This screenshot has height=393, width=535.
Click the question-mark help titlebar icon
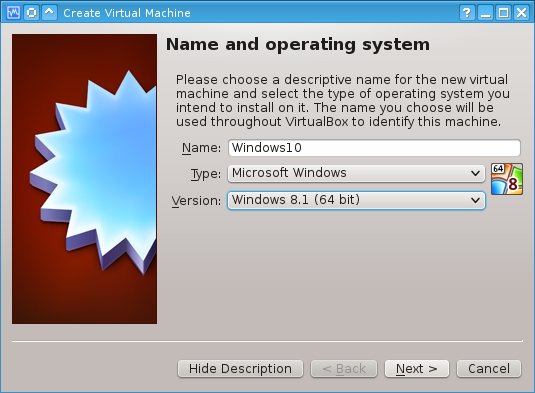click(x=467, y=13)
